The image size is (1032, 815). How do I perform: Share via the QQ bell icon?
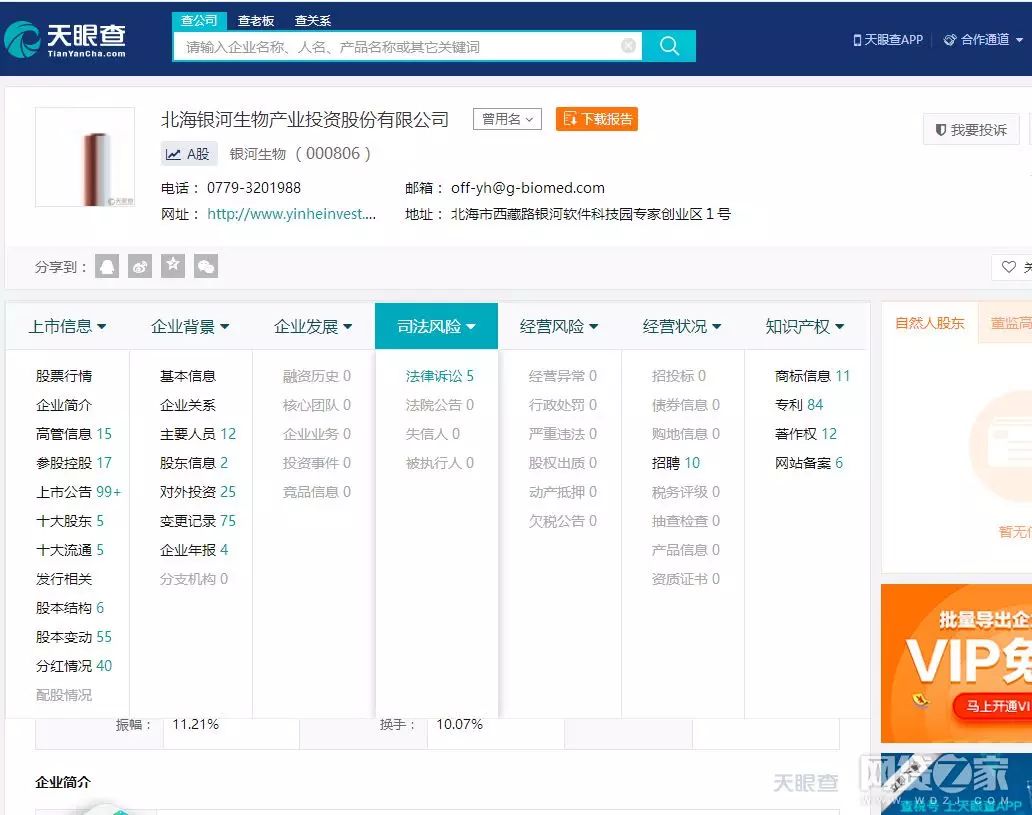point(107,266)
